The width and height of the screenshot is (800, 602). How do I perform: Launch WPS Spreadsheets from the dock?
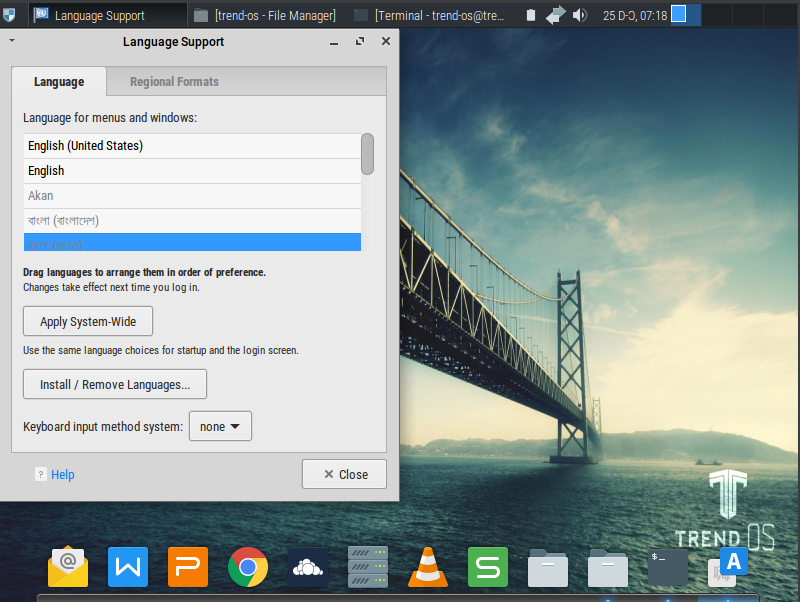488,567
